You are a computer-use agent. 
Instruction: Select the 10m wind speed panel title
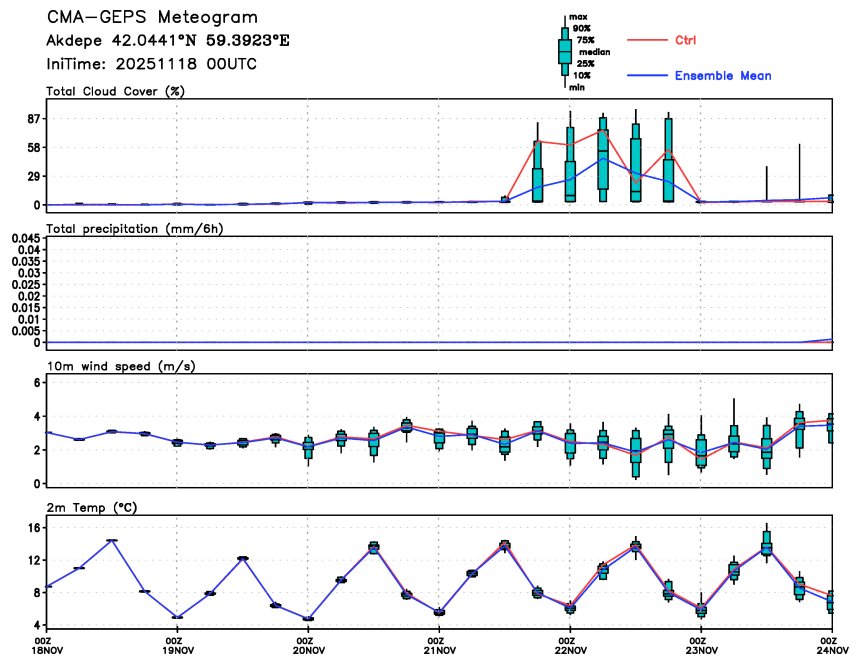pos(120,367)
